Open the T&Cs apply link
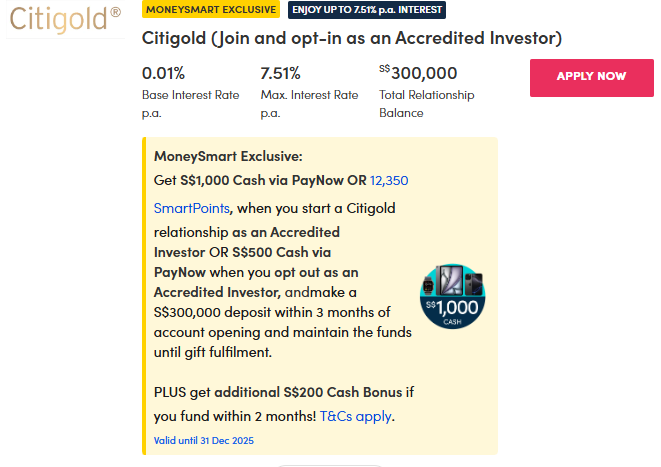 (356, 416)
